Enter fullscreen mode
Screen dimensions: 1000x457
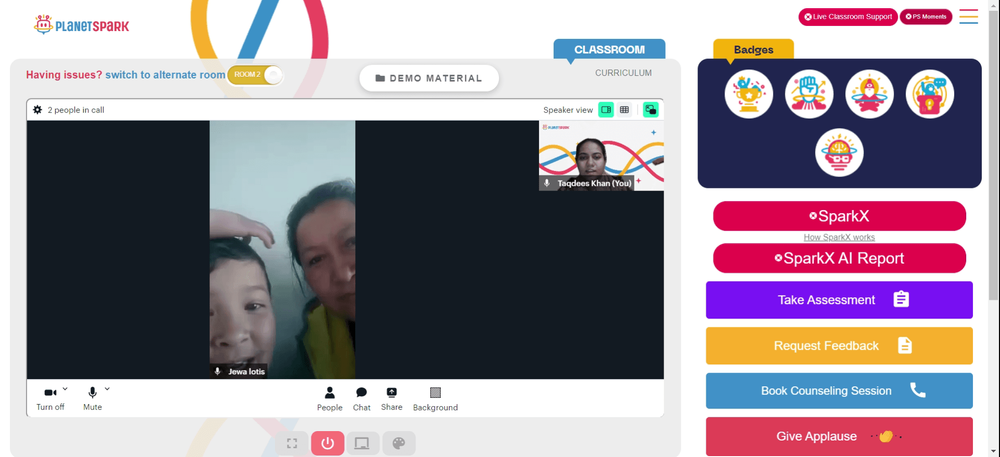click(x=292, y=443)
